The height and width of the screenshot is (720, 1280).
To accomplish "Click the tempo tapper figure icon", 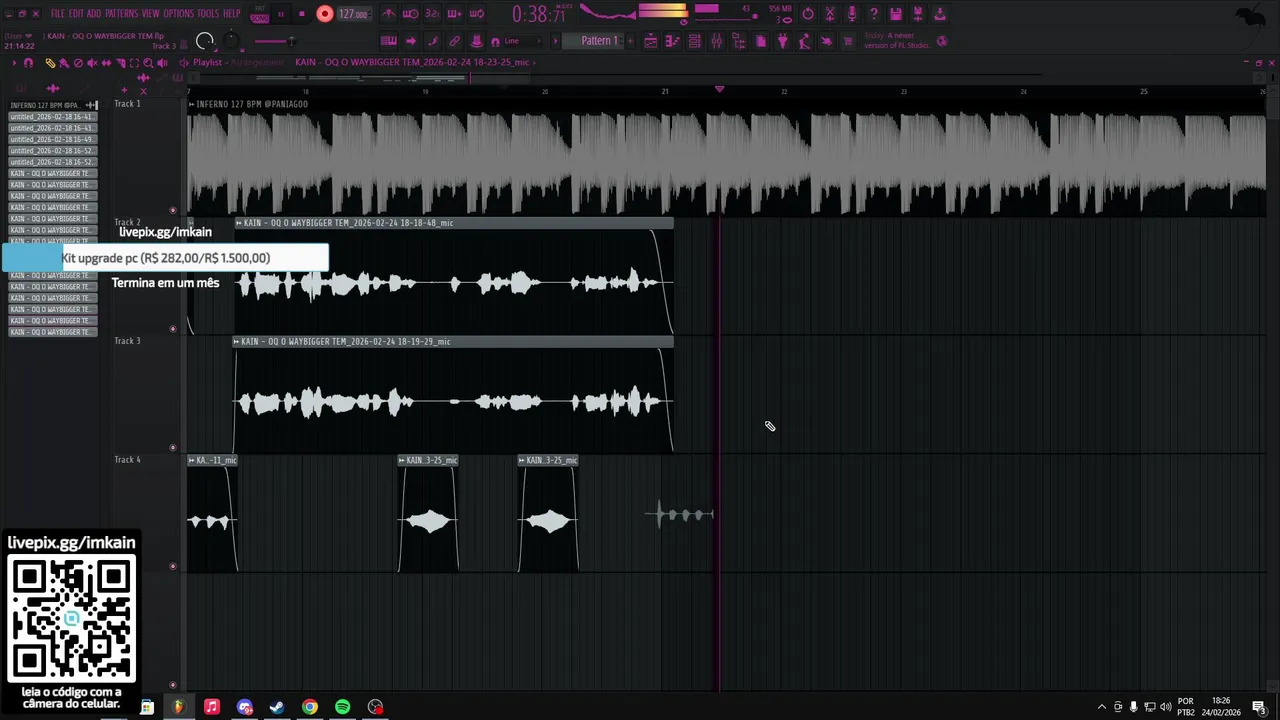I will (x=805, y=41).
